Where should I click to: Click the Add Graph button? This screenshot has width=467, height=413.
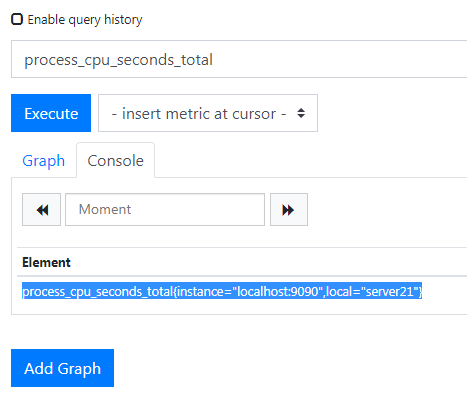tap(62, 368)
